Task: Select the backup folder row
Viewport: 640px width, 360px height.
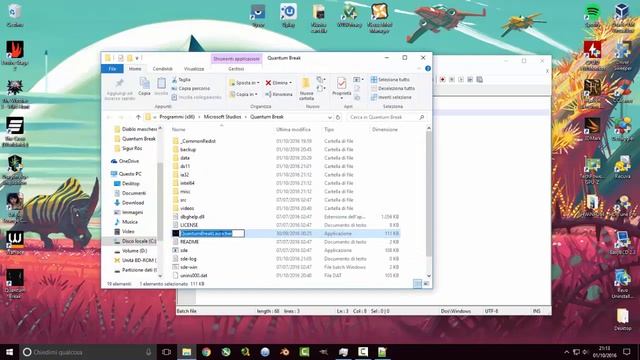Action: (x=285, y=150)
